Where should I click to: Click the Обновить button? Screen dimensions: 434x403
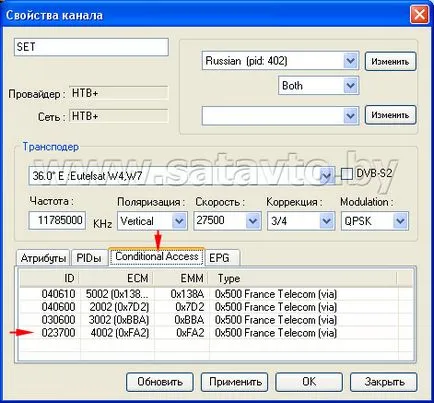(x=160, y=382)
